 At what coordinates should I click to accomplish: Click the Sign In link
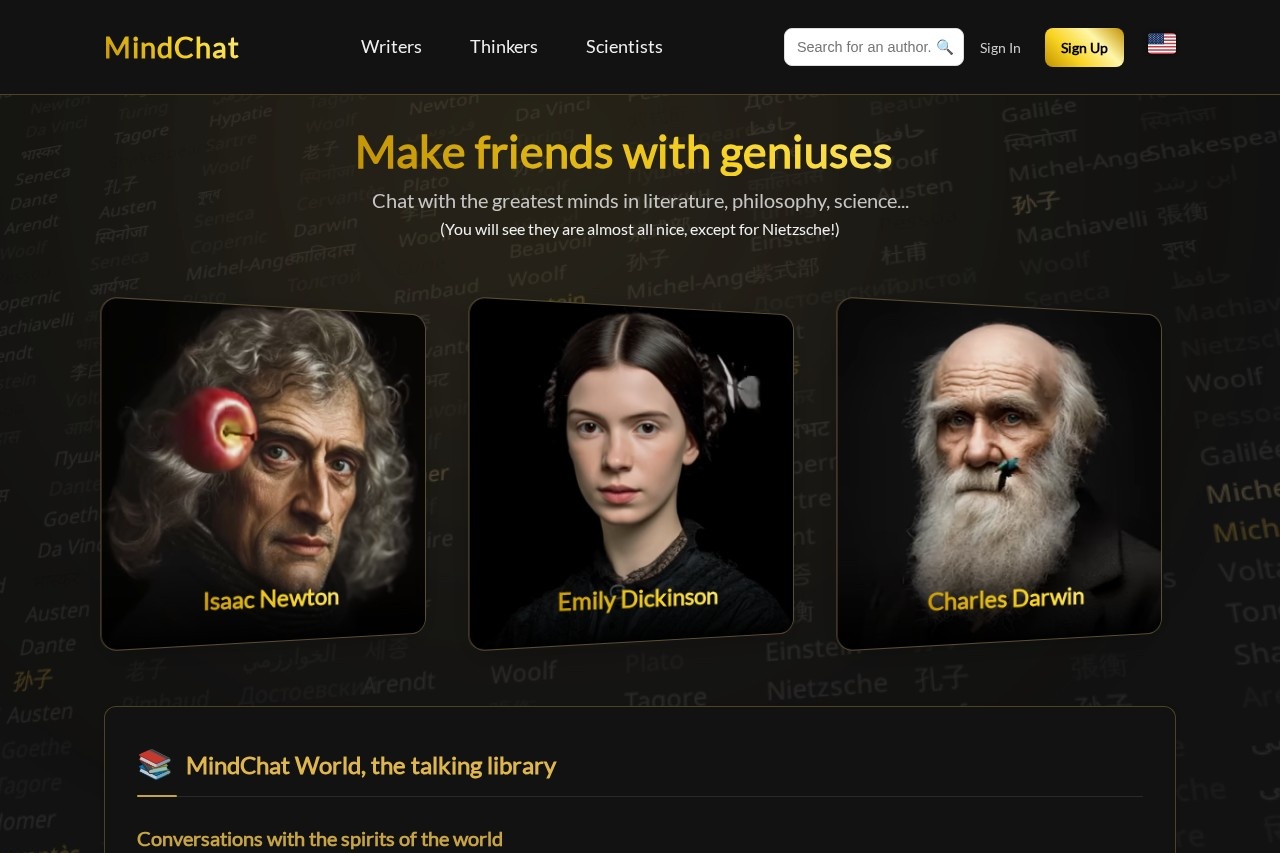pos(1000,48)
